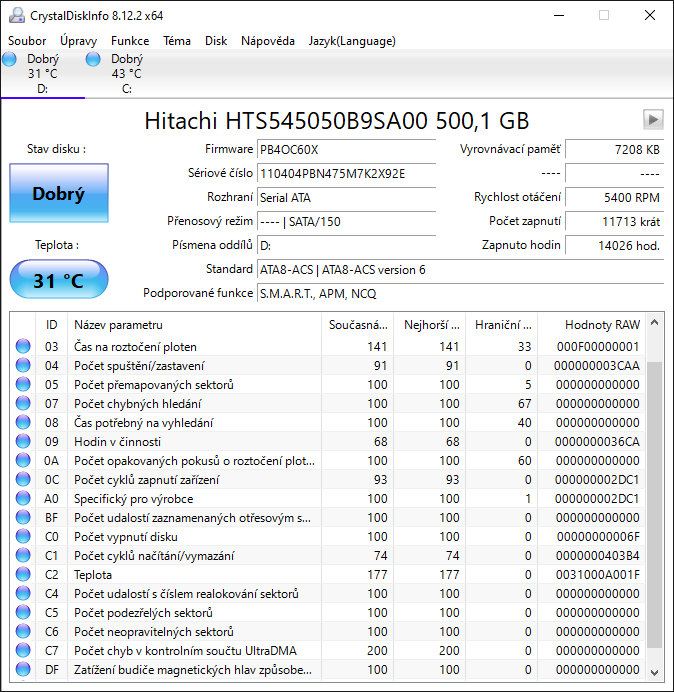The image size is (674, 692).
Task: Click the CrystalDiskInfo app icon in title bar
Action: 14,15
